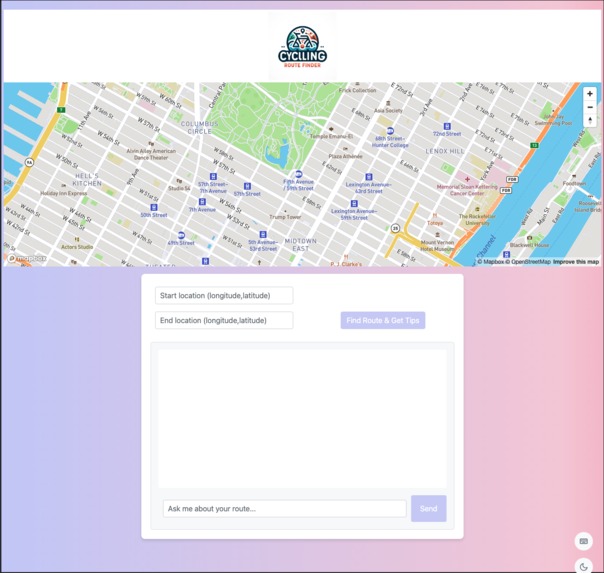The width and height of the screenshot is (604, 573).
Task: Click the 50th Street station icon
Action: (x=154, y=208)
